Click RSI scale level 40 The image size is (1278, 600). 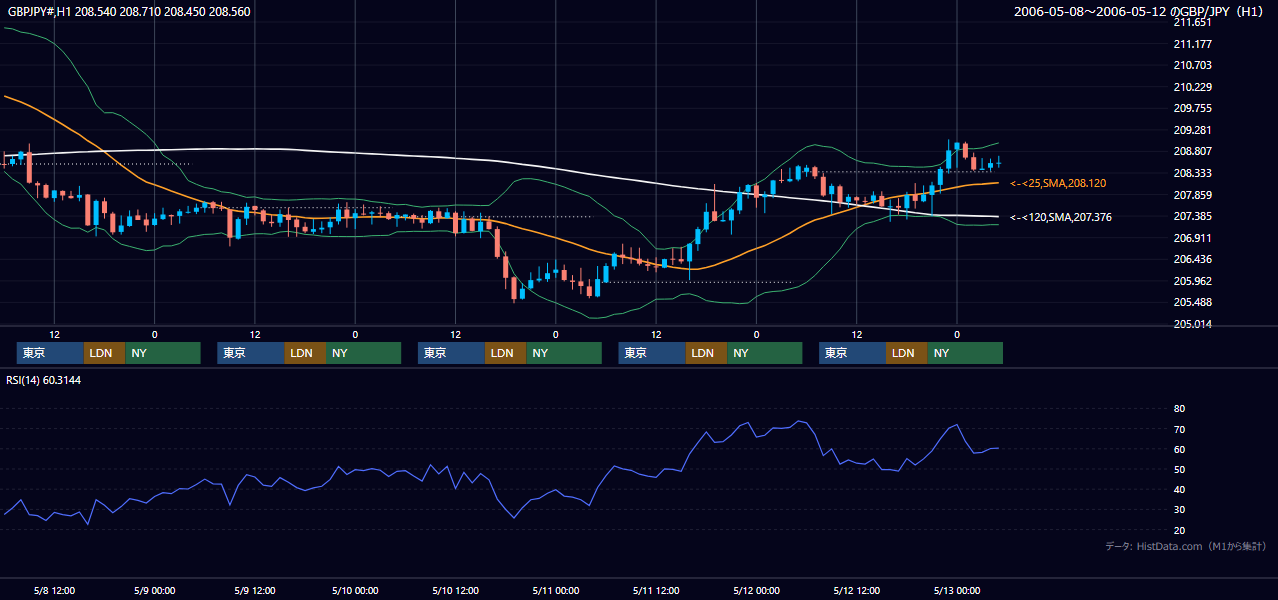(x=1179, y=489)
